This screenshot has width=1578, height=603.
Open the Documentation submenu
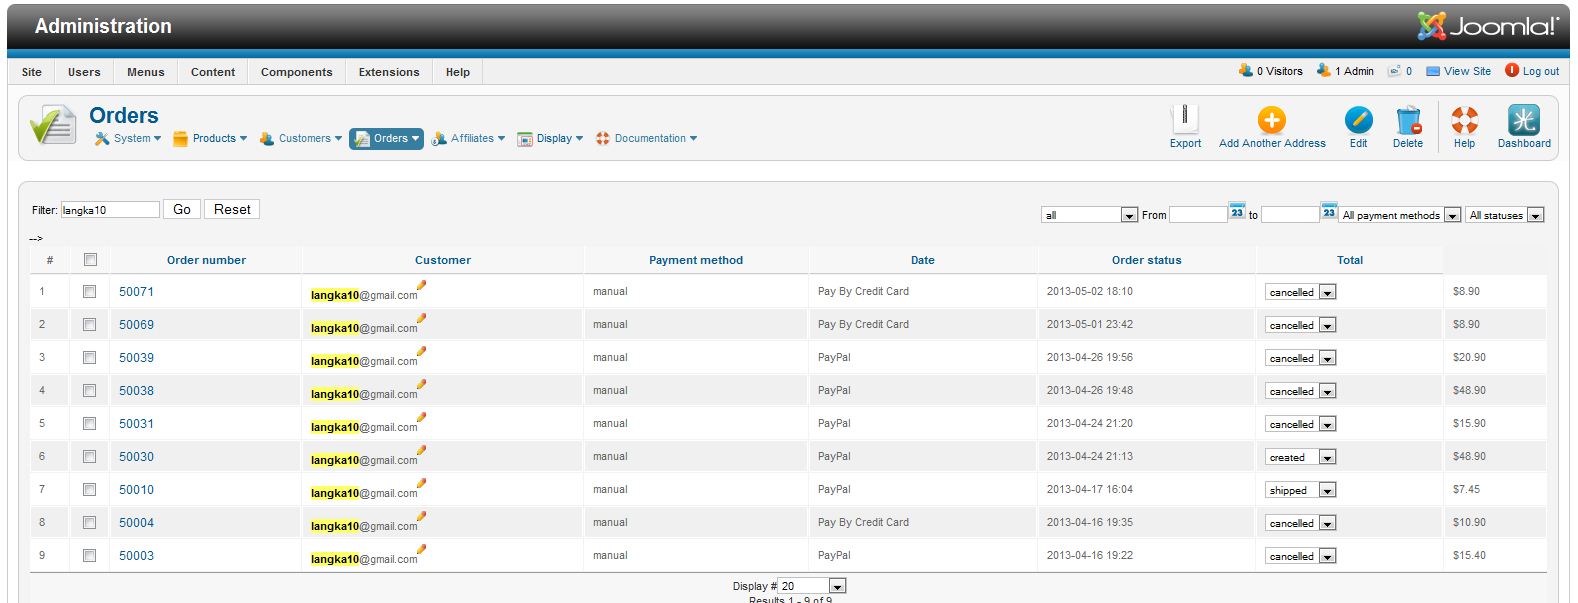point(646,139)
